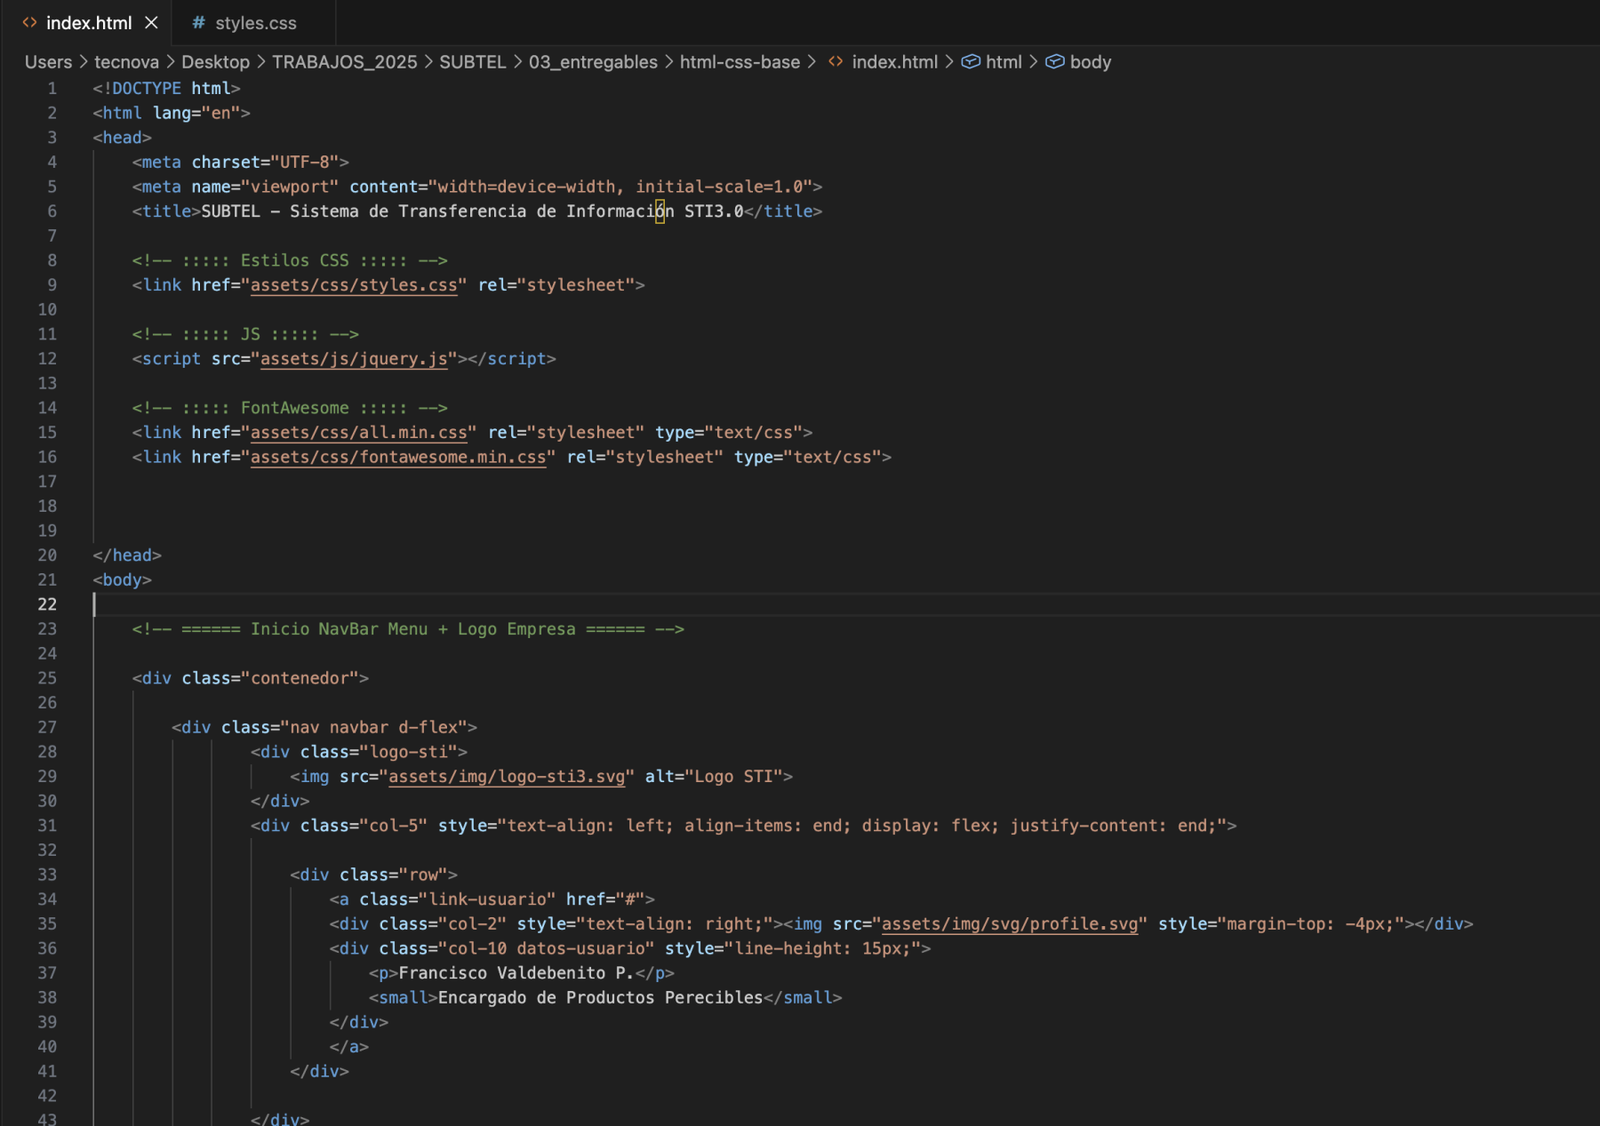Open html symbol in breadcrumb
Viewport: 1600px width, 1126px height.
tap(1004, 62)
